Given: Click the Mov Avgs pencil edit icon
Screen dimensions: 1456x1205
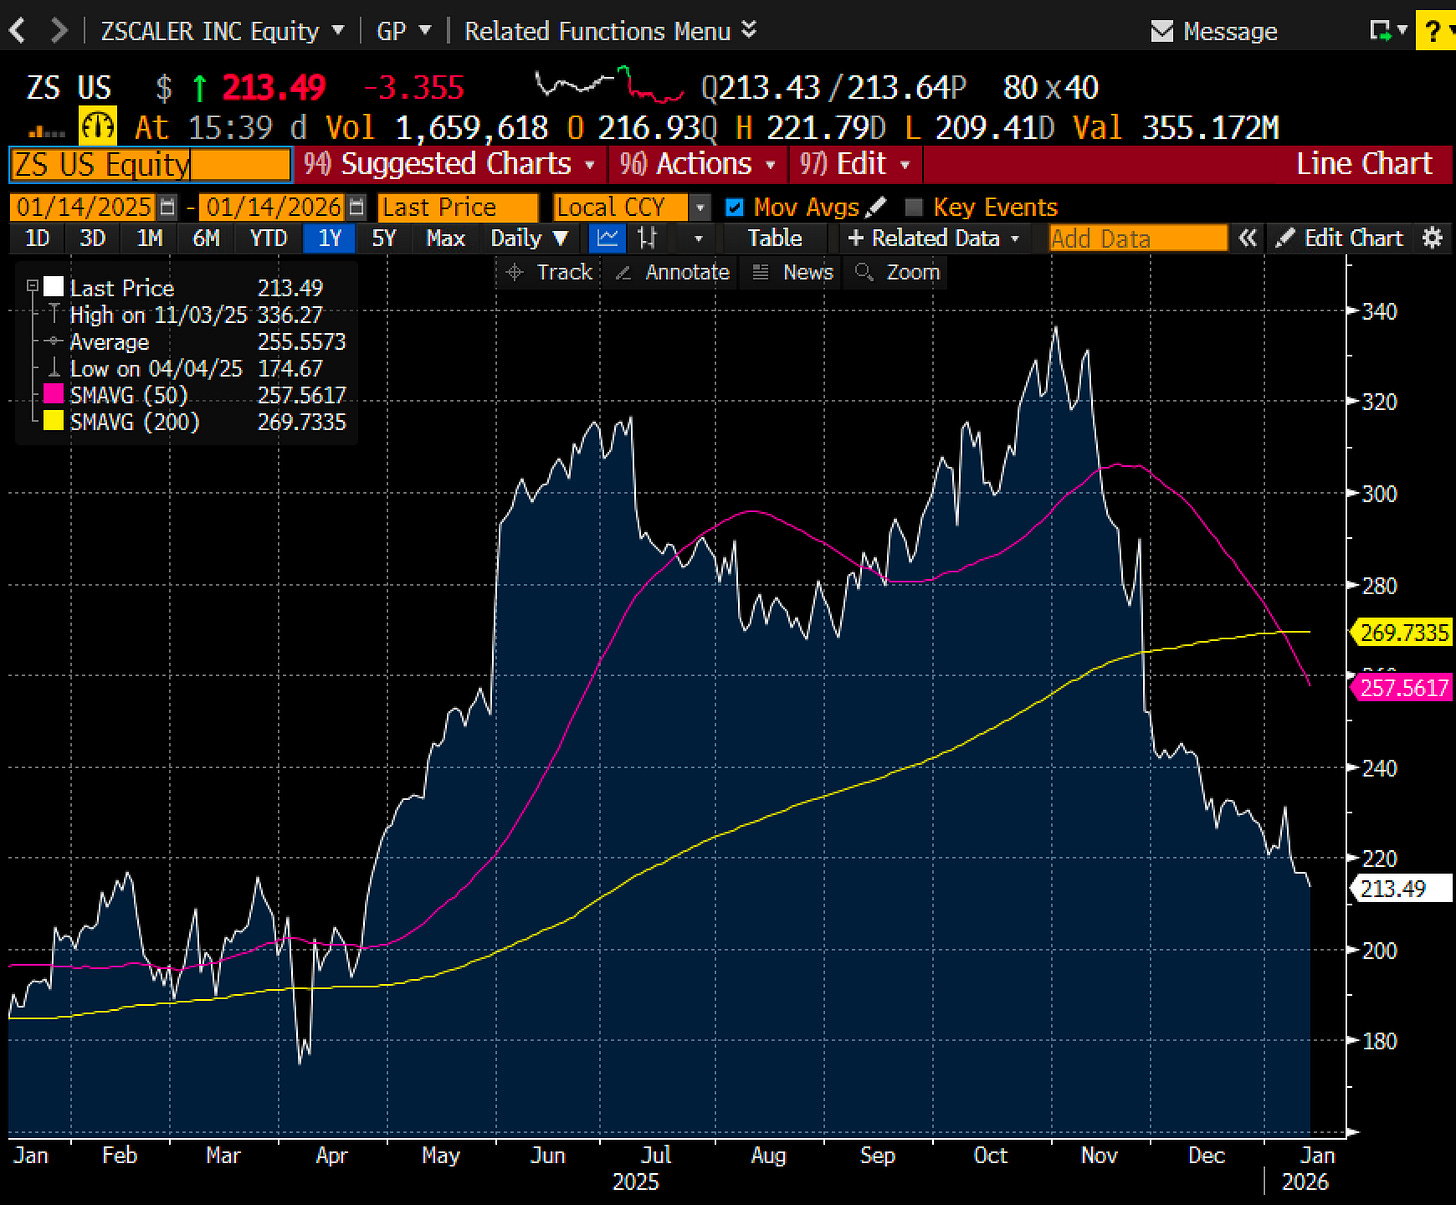Looking at the screenshot, I should (874, 206).
